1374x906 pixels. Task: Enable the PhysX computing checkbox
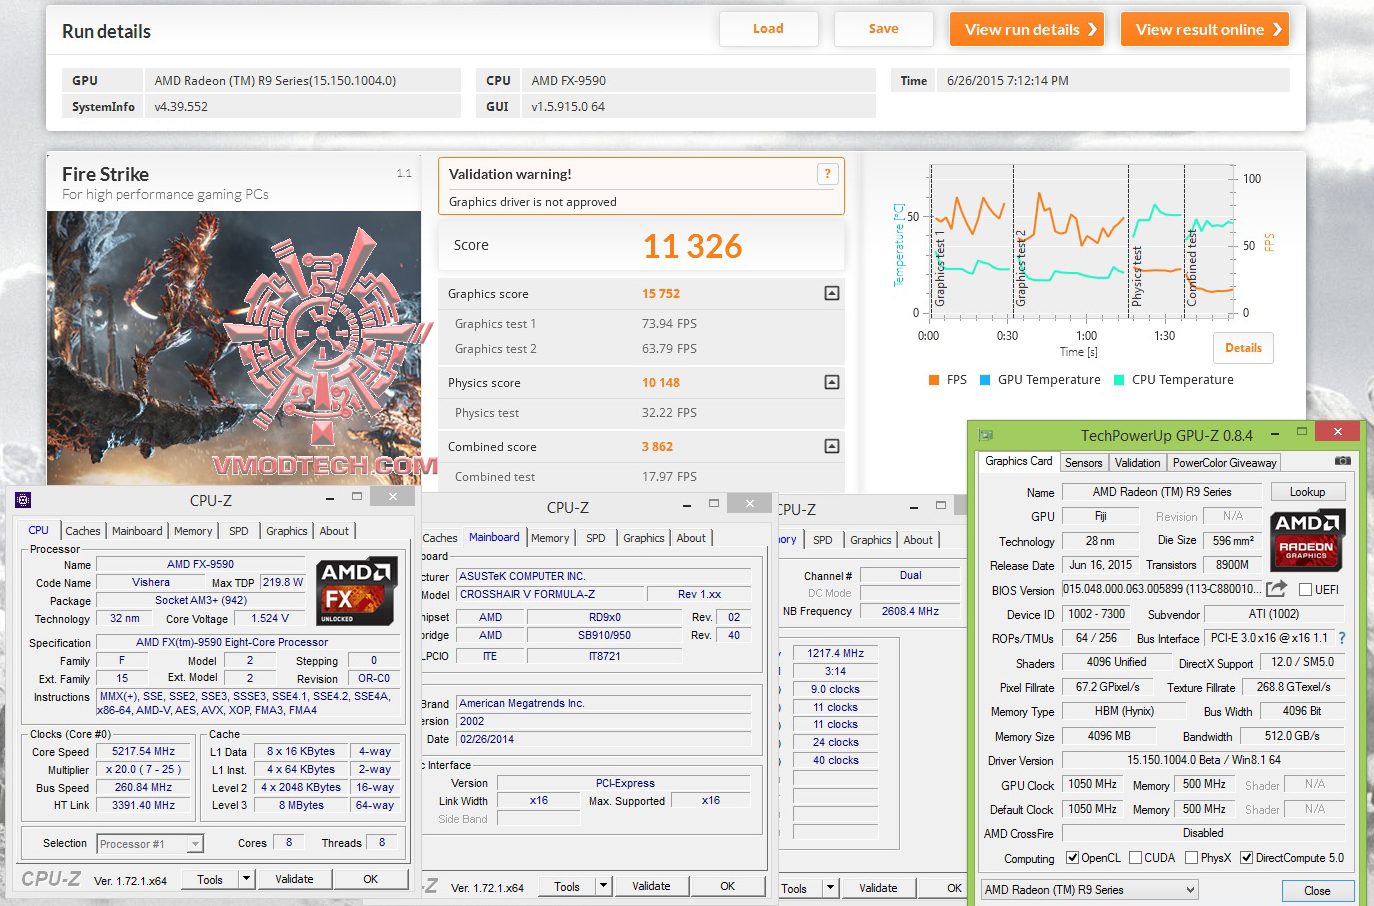point(1191,858)
